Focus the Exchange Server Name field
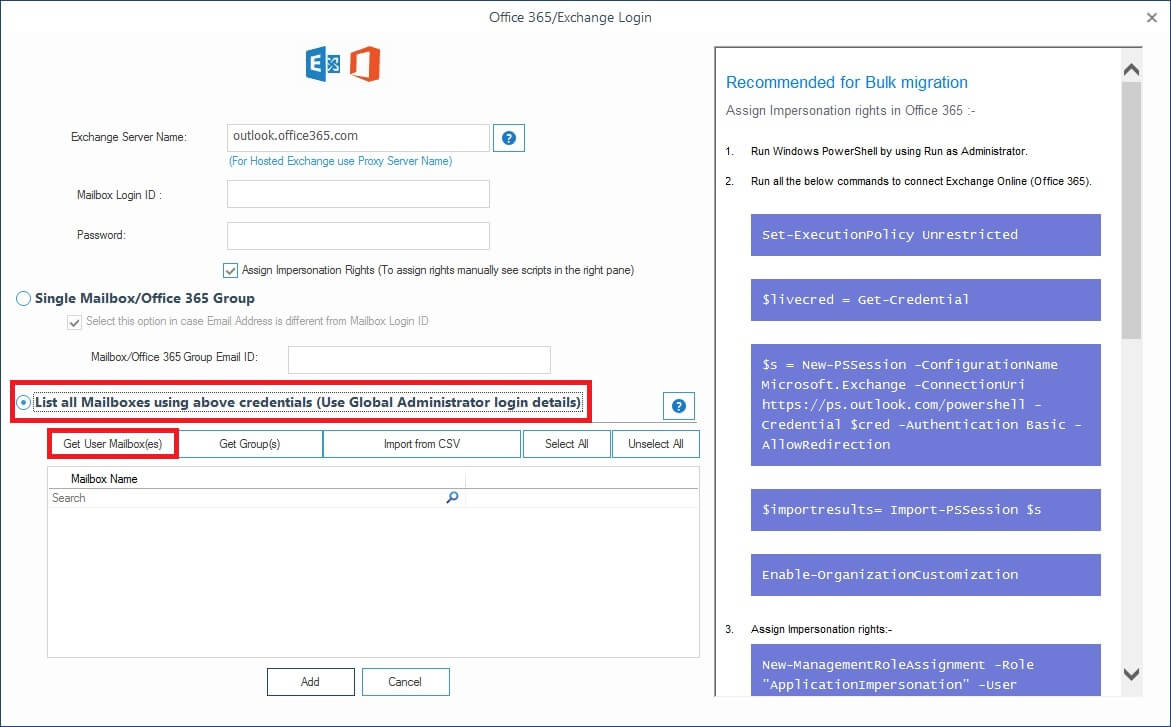 358,137
